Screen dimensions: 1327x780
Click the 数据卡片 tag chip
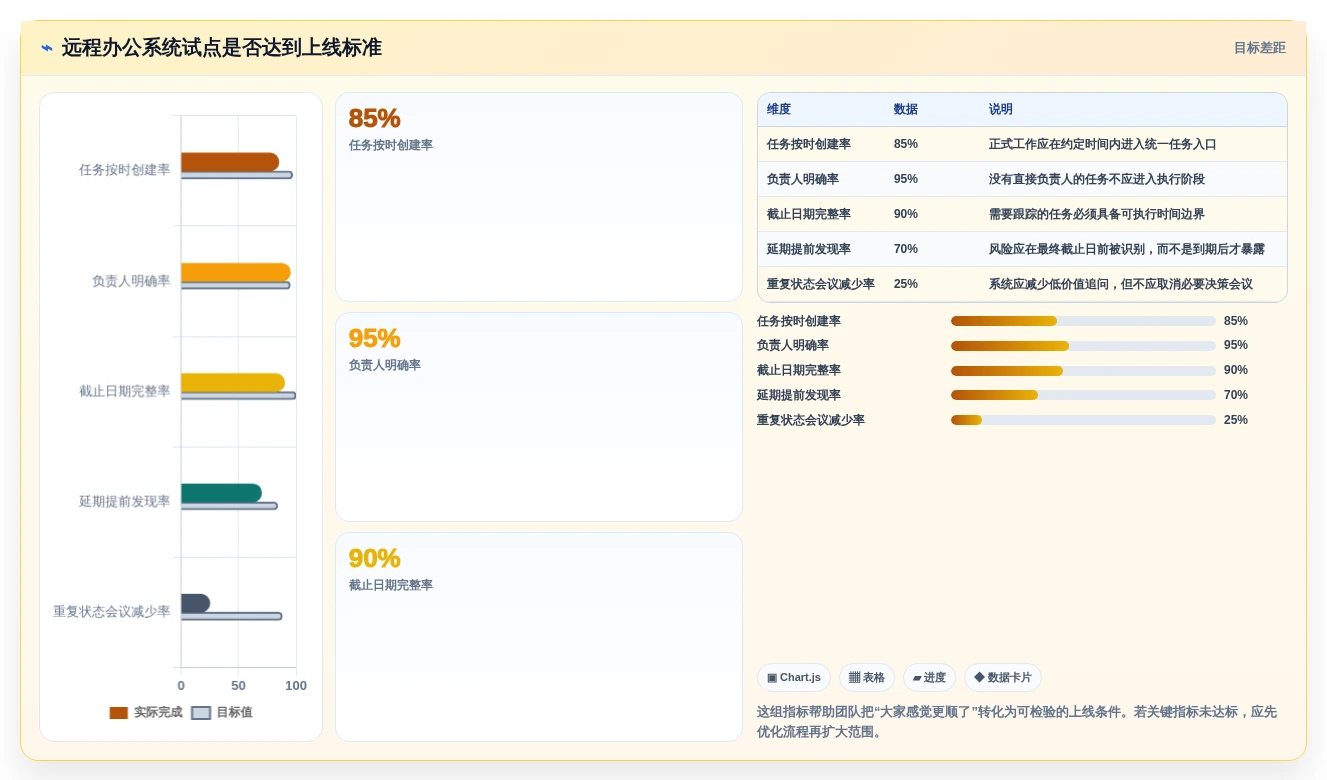pyautogui.click(x=1003, y=677)
